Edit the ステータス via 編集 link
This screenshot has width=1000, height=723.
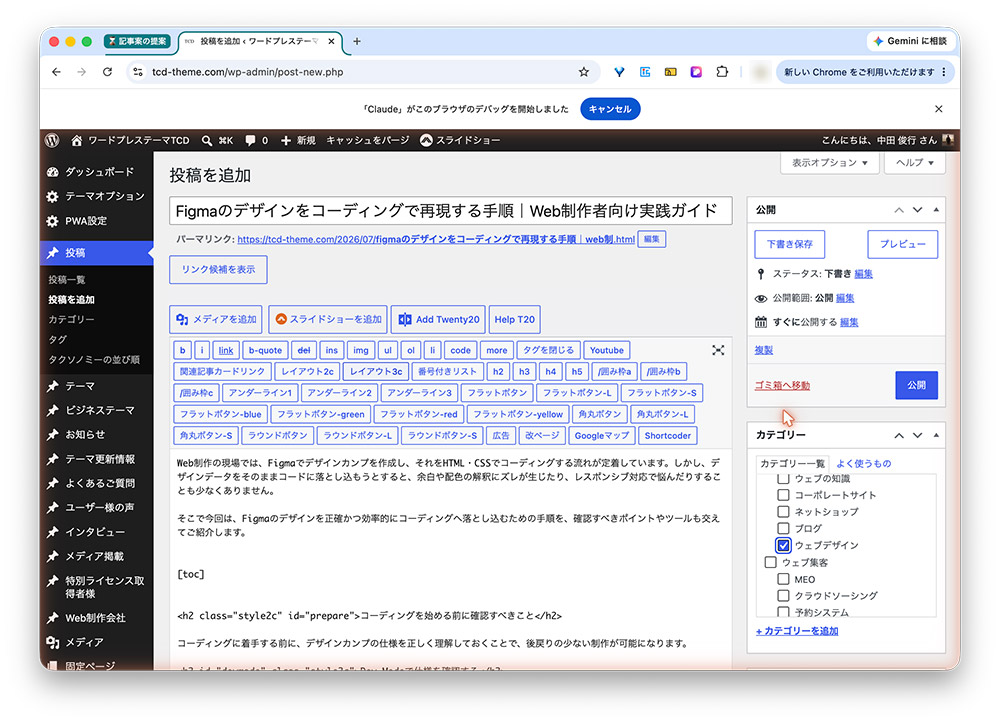coord(864,274)
